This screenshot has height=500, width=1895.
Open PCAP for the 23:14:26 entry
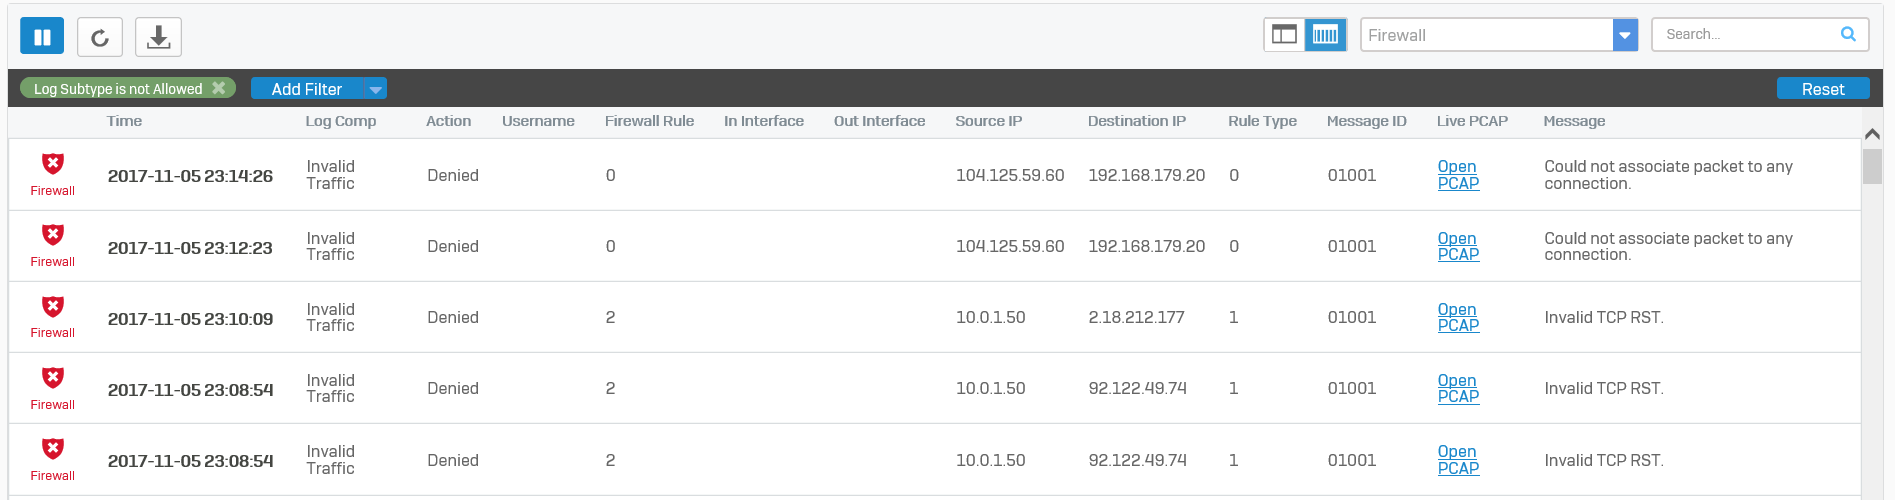point(1458,175)
